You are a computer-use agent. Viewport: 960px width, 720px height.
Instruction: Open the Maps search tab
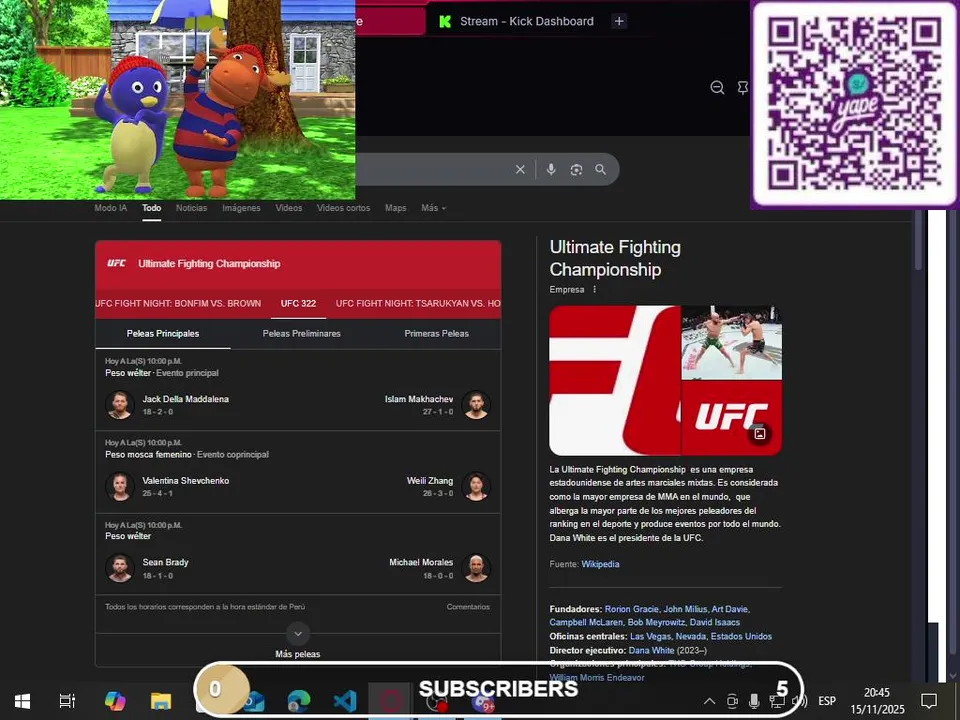click(x=396, y=208)
